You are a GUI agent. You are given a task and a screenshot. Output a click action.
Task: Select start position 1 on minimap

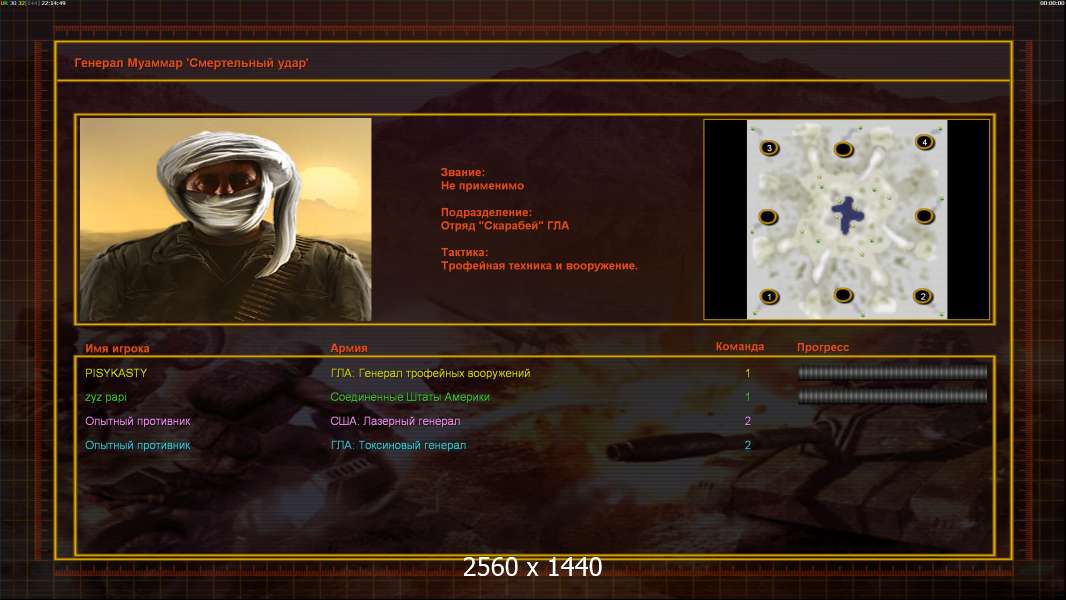[769, 296]
